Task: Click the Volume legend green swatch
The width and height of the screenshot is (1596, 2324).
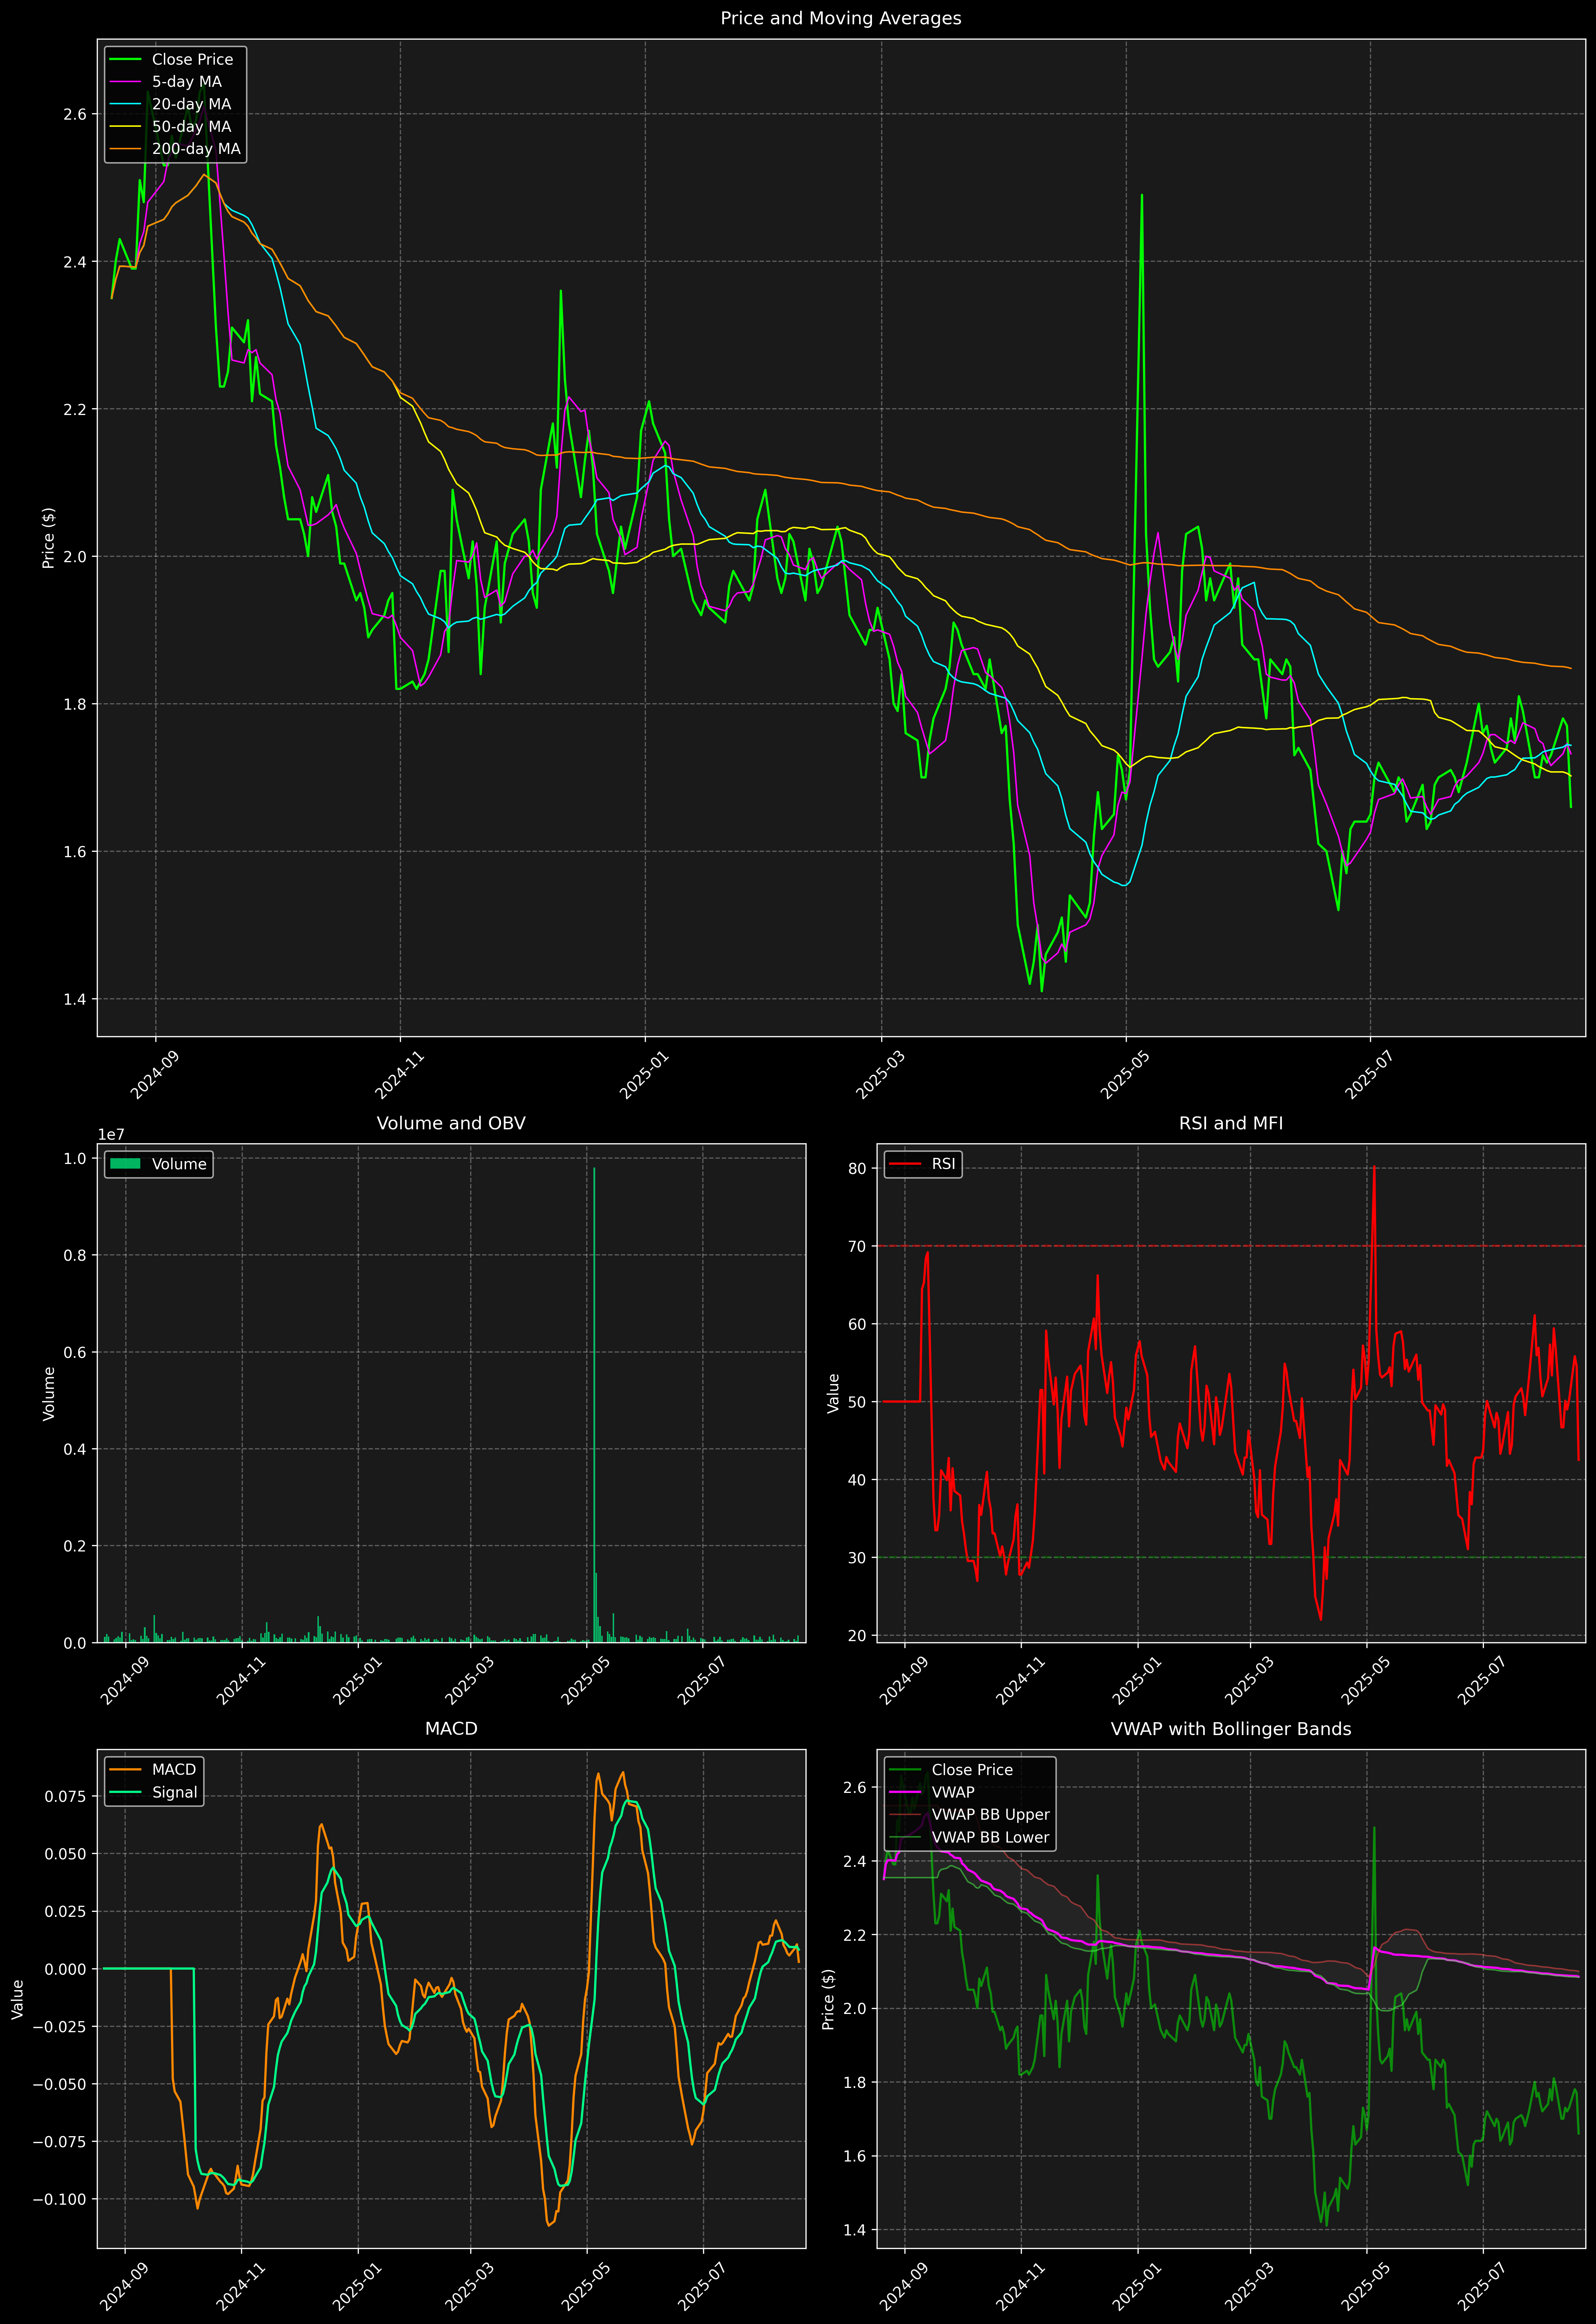Action: [125, 1164]
